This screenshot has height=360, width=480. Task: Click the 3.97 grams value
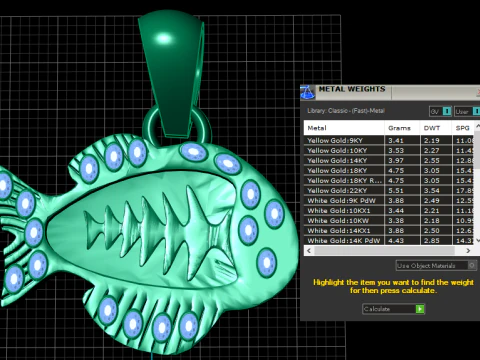(396, 161)
